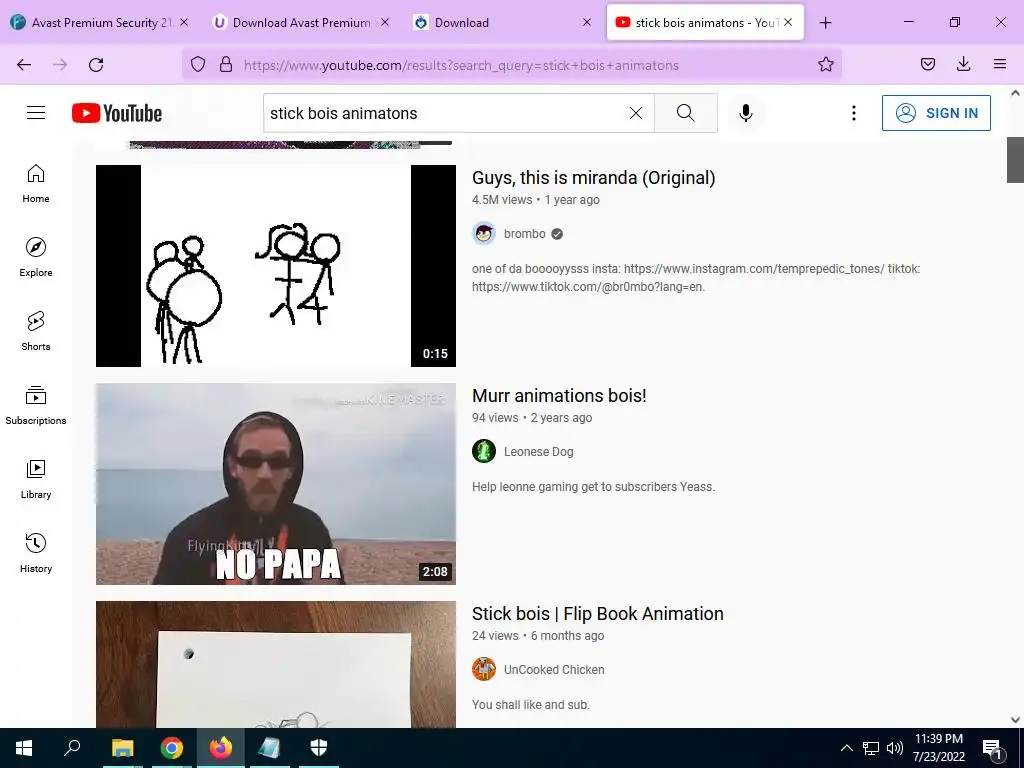Click brombo channel avatar
Viewport: 1024px width, 768px height.
coord(484,234)
